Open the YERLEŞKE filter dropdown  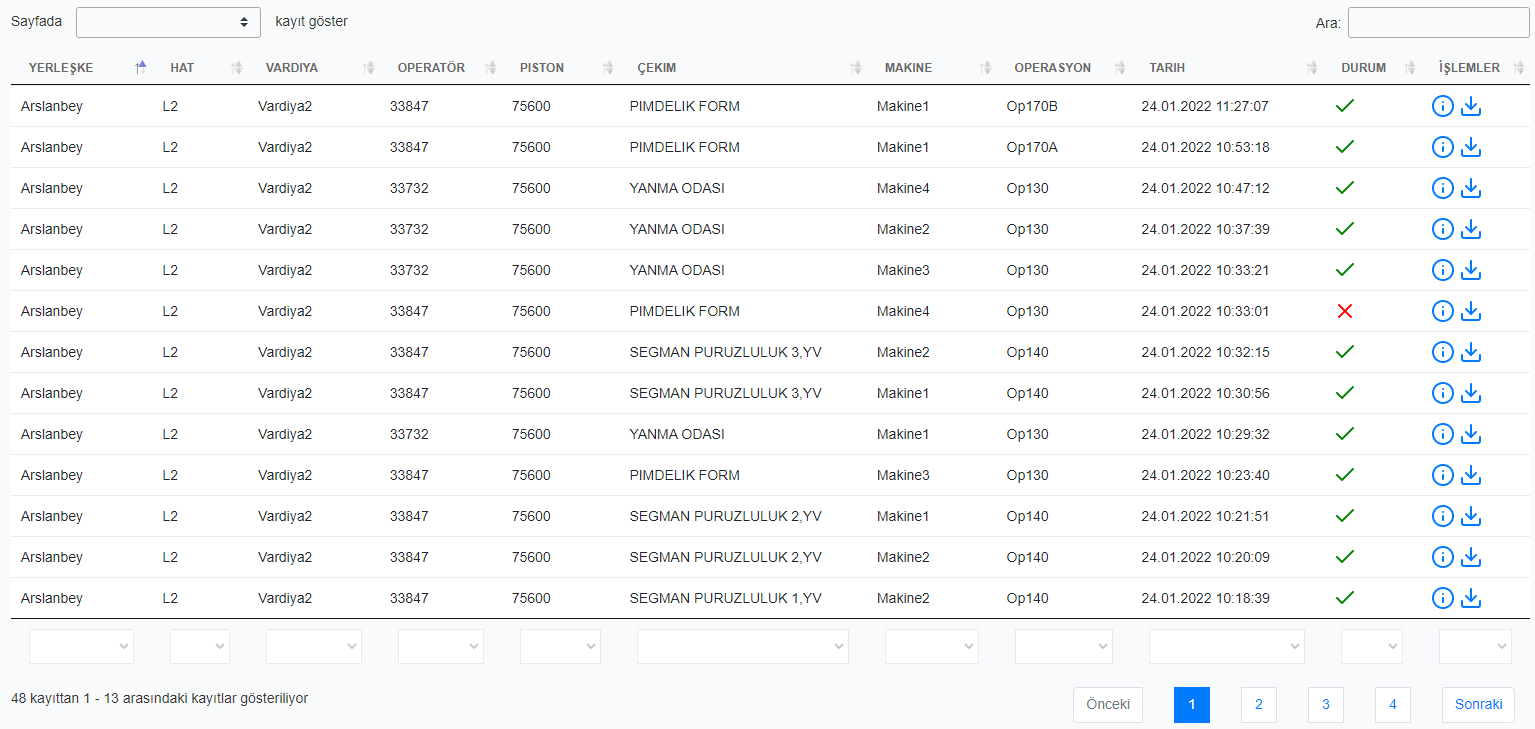tap(81, 646)
